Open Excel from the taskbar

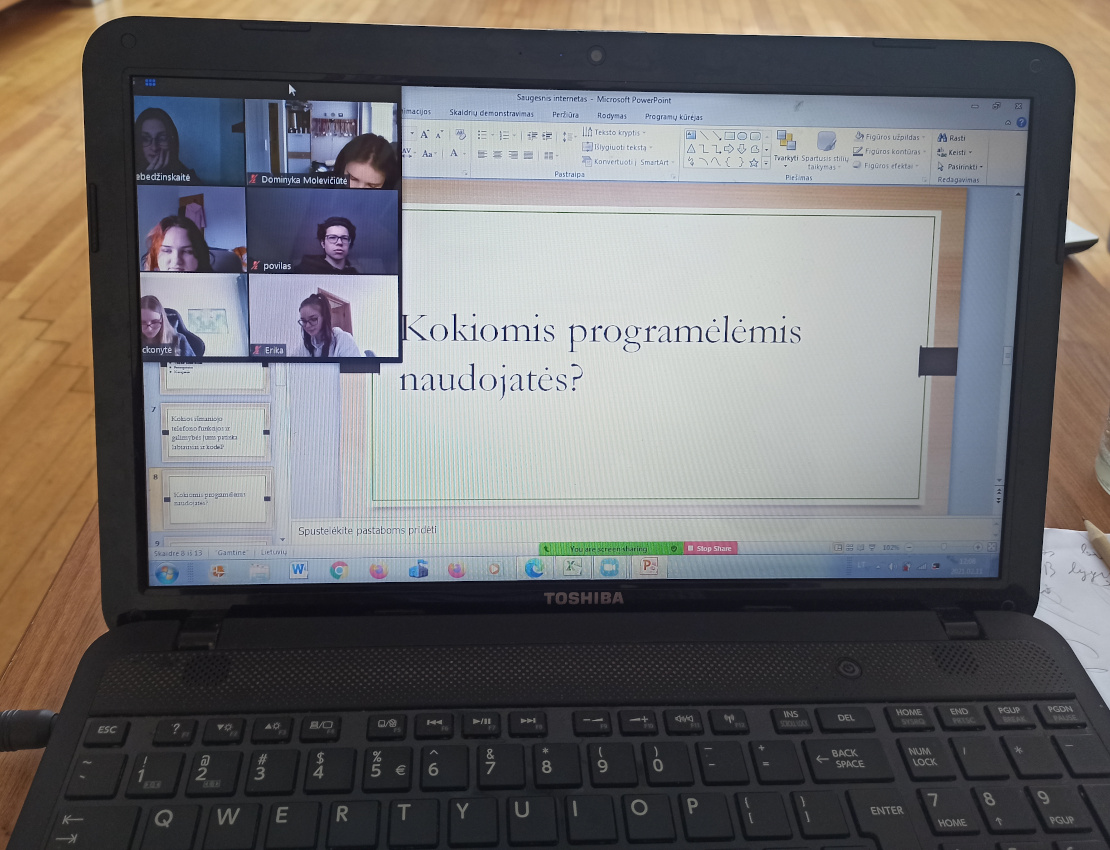572,566
